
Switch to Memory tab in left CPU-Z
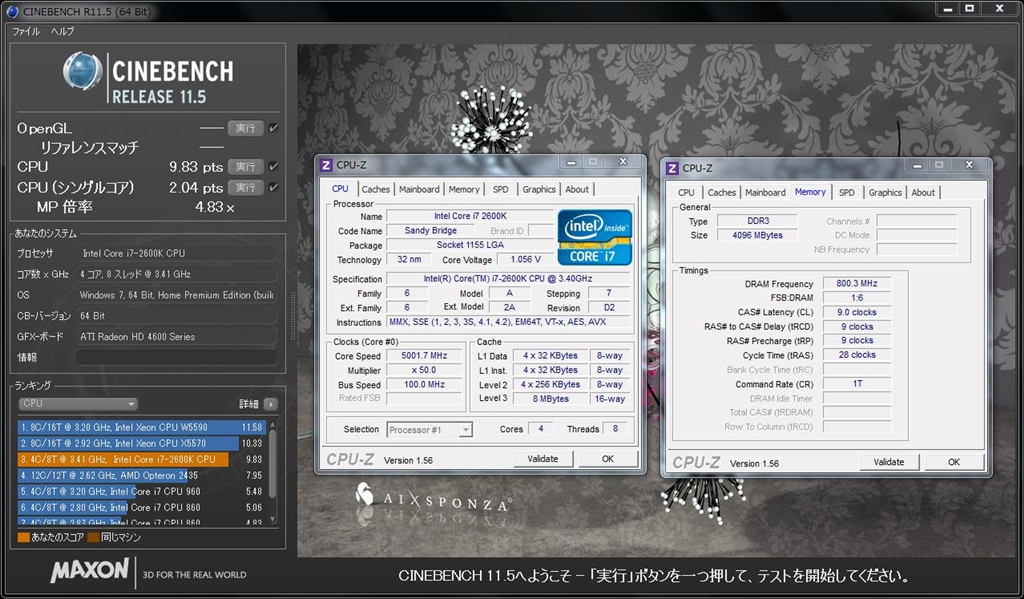tap(464, 189)
